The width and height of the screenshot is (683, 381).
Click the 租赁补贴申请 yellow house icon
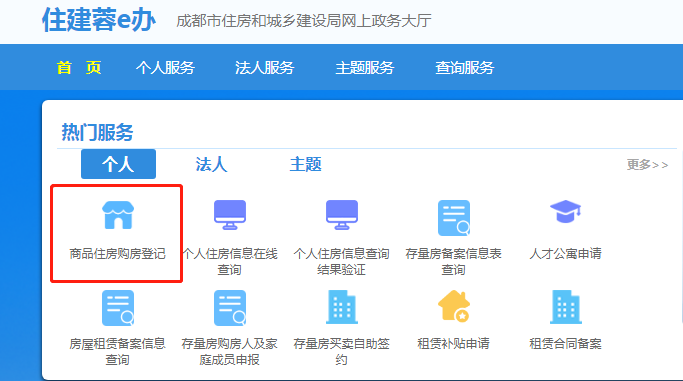point(454,306)
